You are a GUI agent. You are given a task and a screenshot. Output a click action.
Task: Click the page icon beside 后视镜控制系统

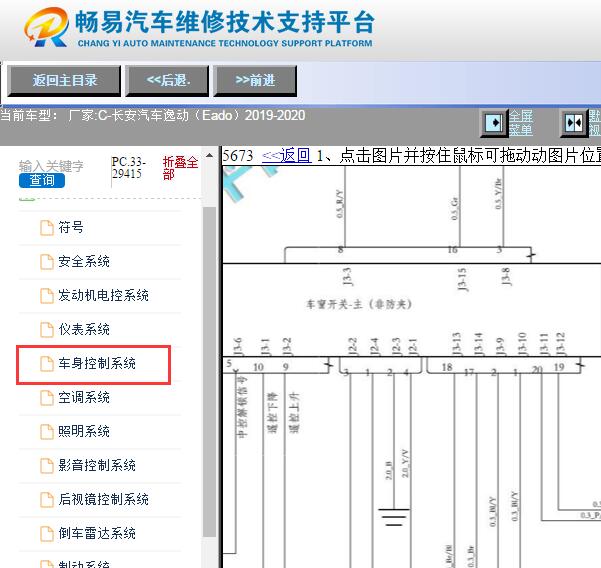click(x=47, y=500)
